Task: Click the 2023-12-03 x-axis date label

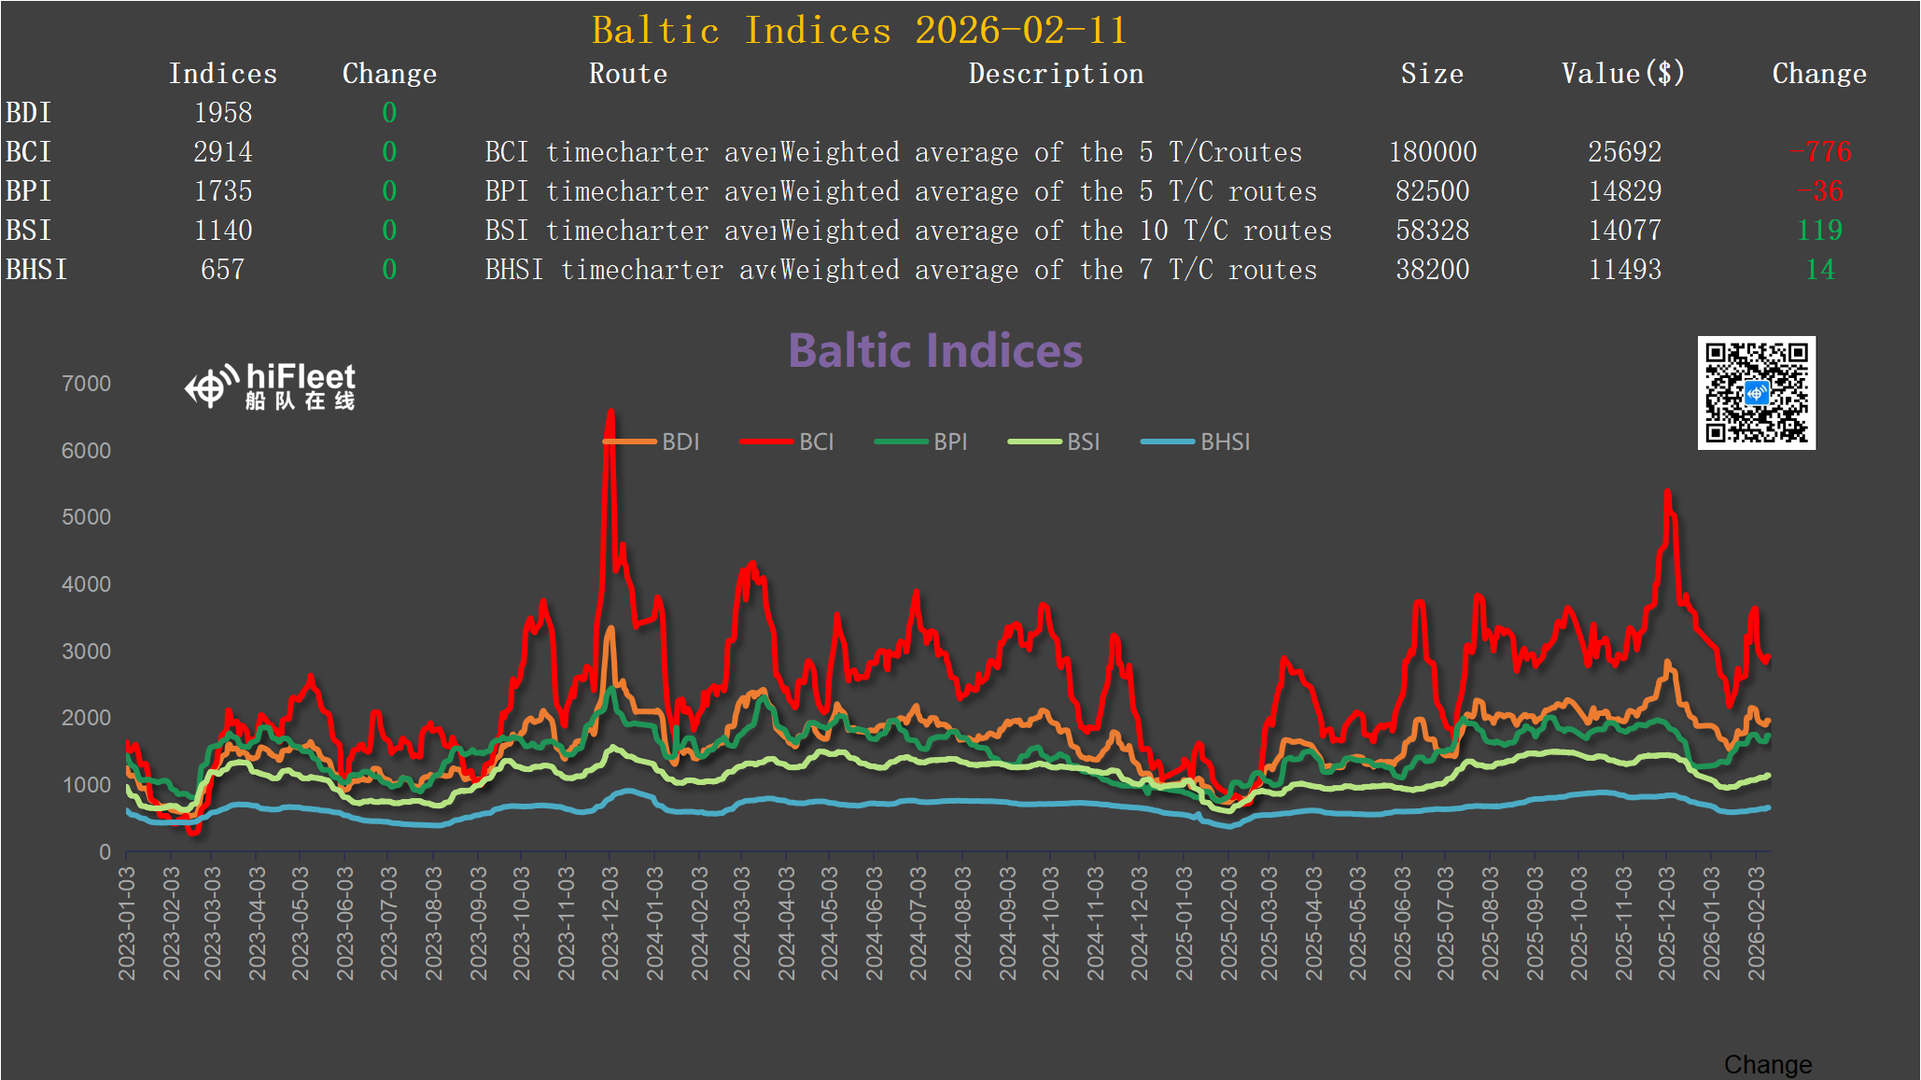Action: pyautogui.click(x=610, y=922)
